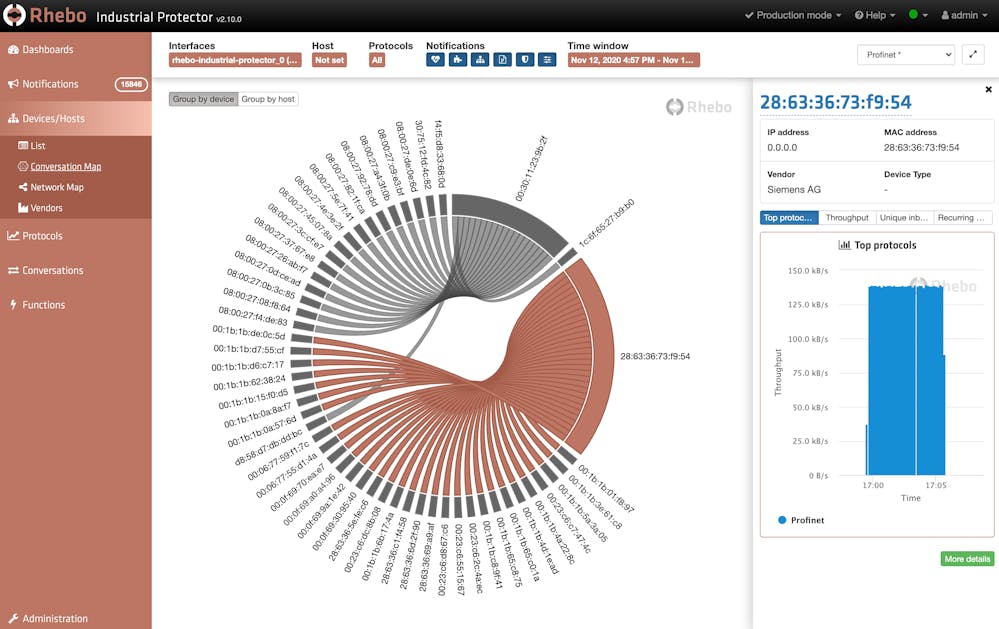This screenshot has width=999, height=629.
Task: Toggle the heart notification filter icon
Action: 436,60
